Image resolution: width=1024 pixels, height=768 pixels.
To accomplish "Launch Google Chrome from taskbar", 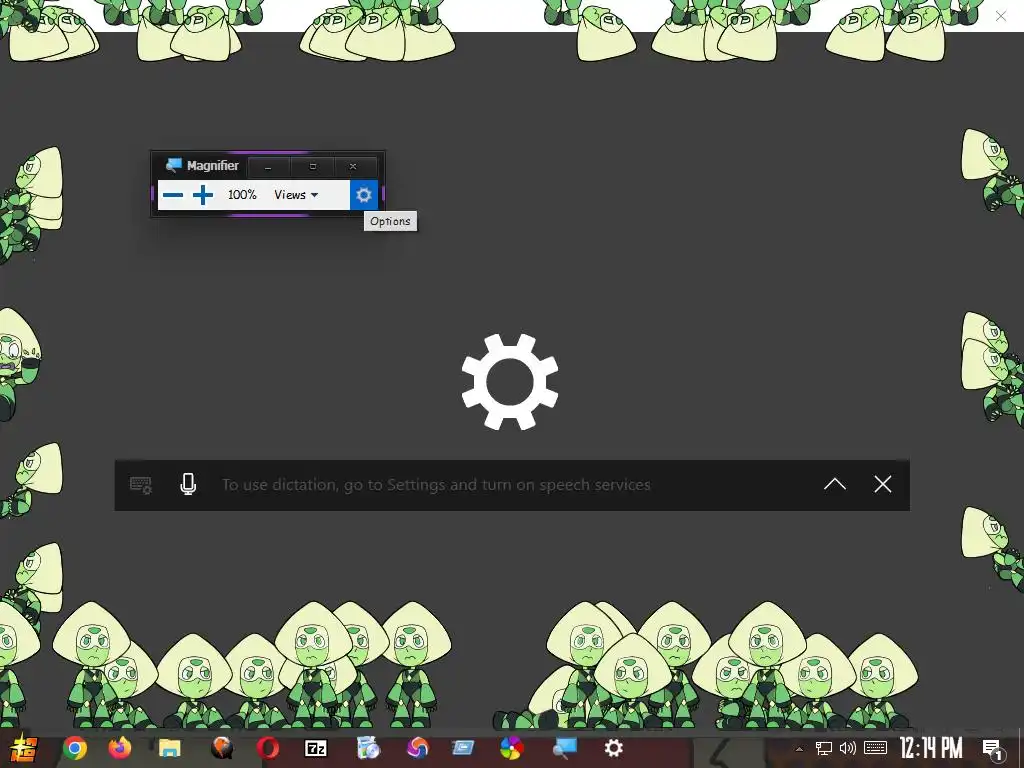I will coord(74,748).
